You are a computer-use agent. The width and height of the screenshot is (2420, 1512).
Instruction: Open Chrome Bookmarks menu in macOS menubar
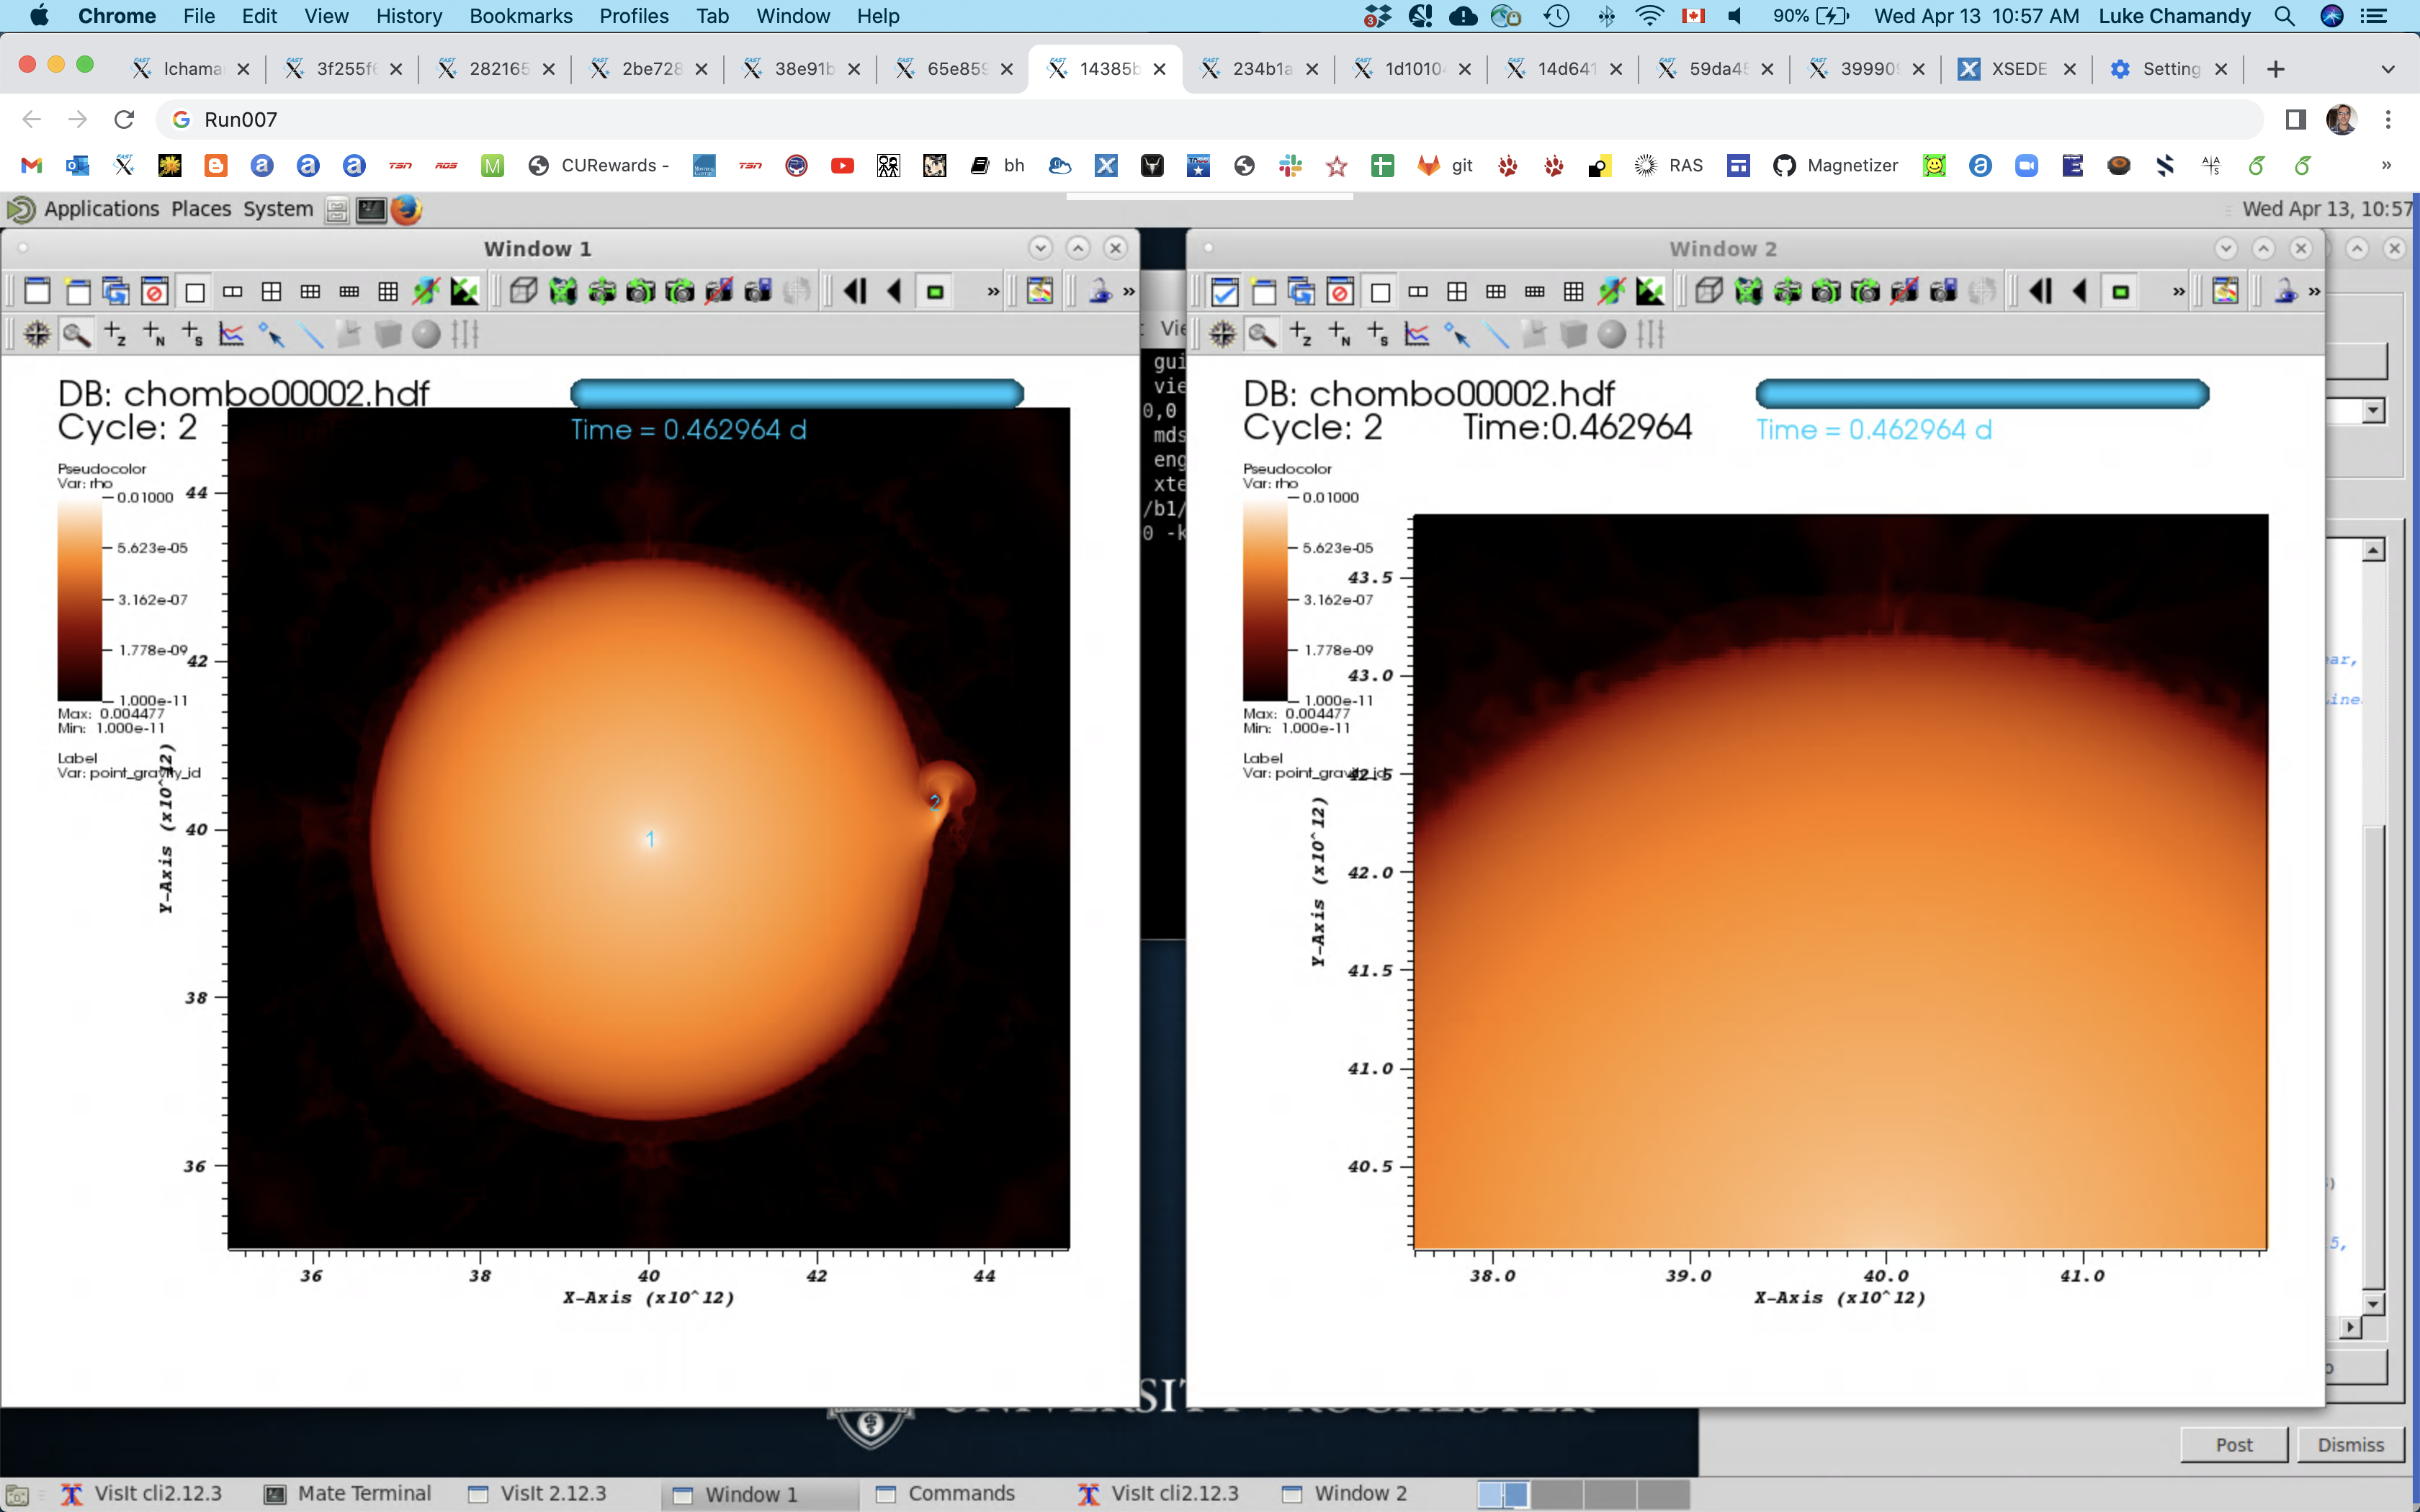point(521,16)
